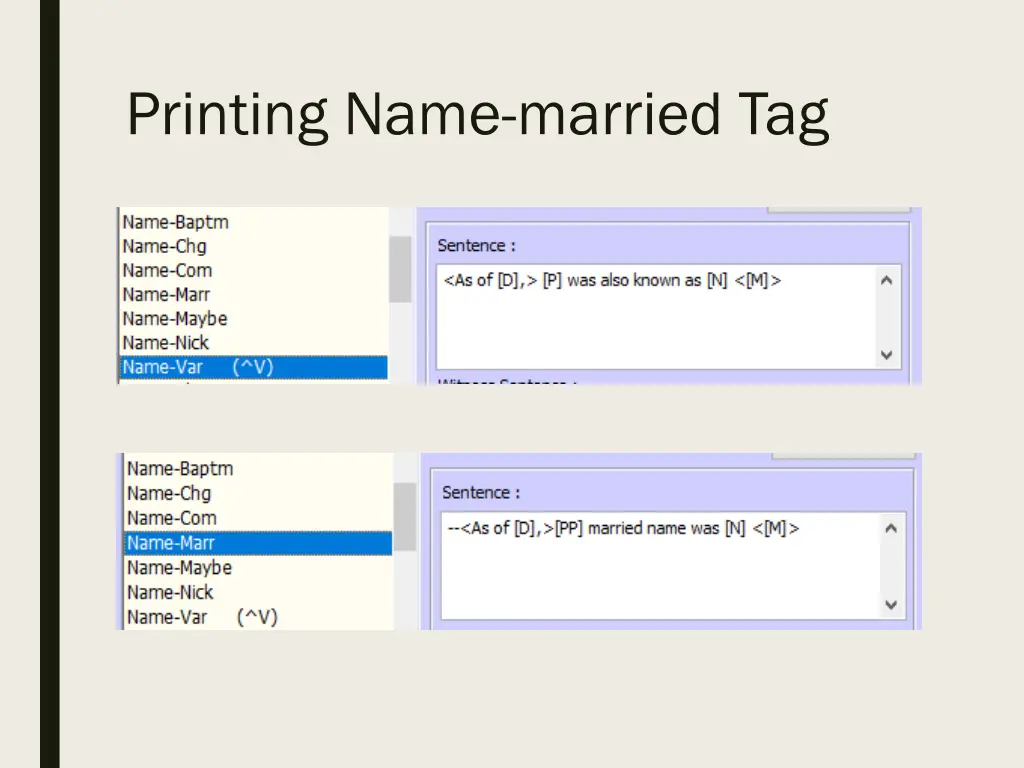Click up arrow of lower sentence field scrollbar
The width and height of the screenshot is (1024, 768).
tap(891, 528)
